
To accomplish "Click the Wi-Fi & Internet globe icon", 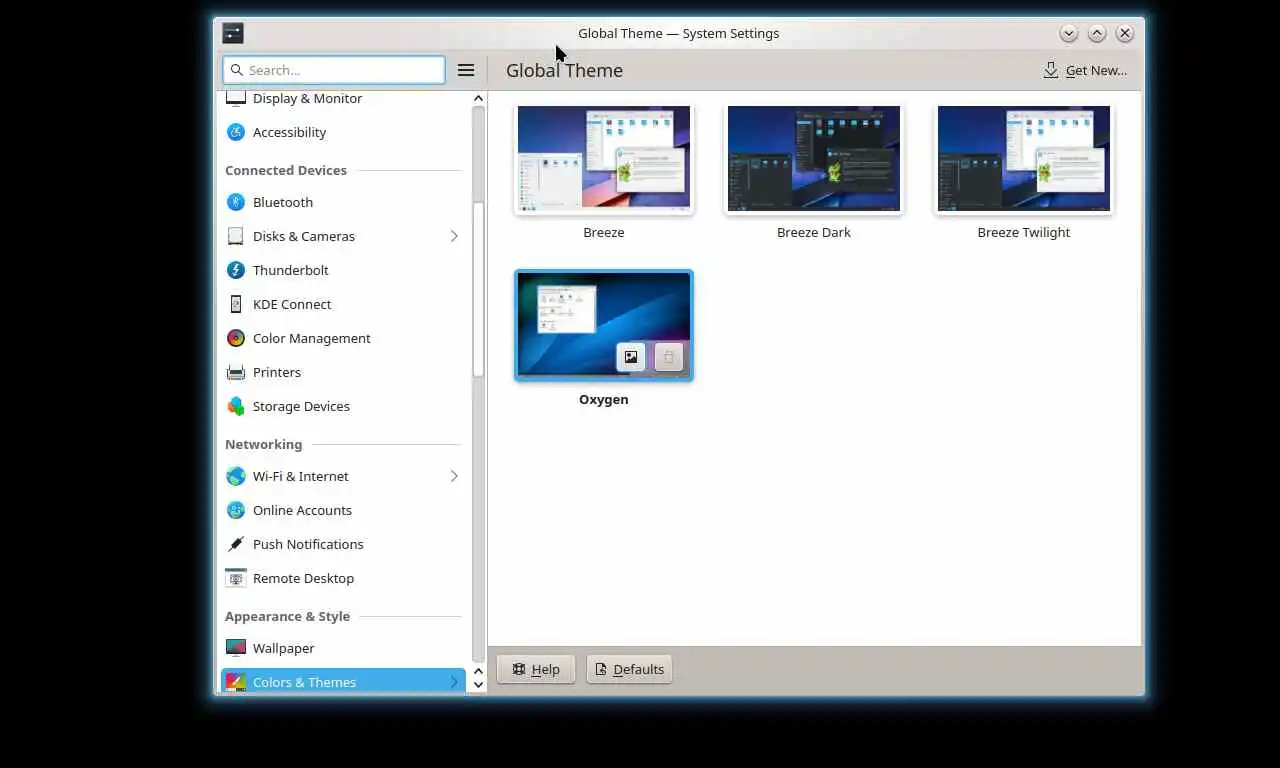I will pyautogui.click(x=235, y=476).
